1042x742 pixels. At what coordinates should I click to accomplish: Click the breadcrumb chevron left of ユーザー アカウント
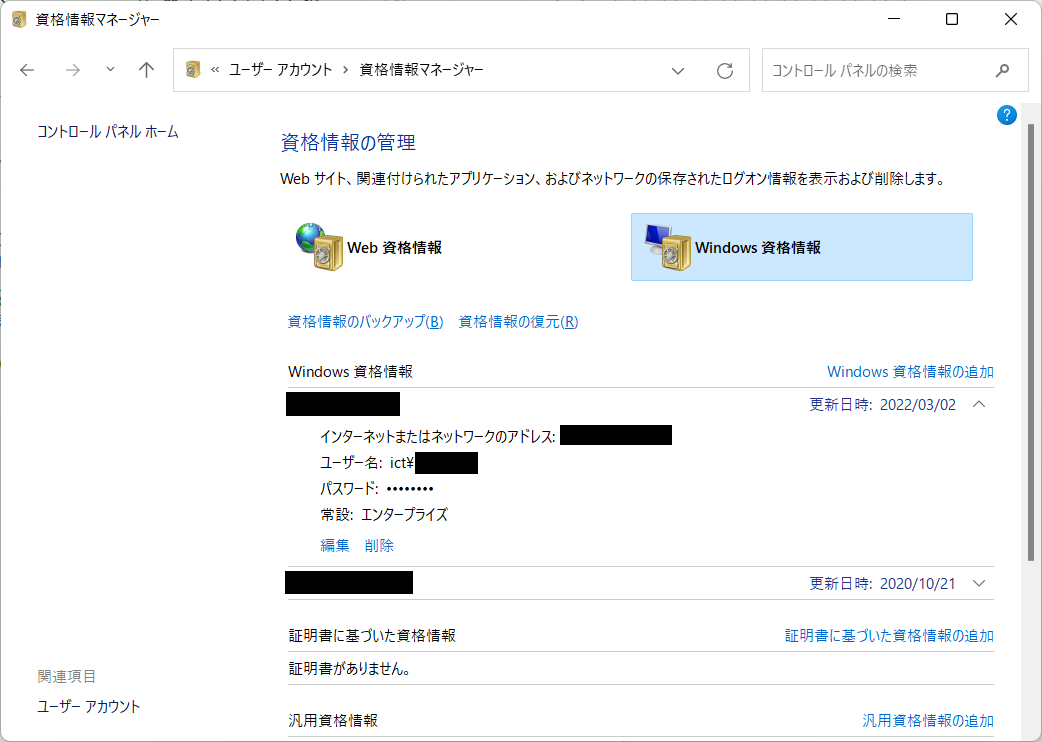point(215,70)
